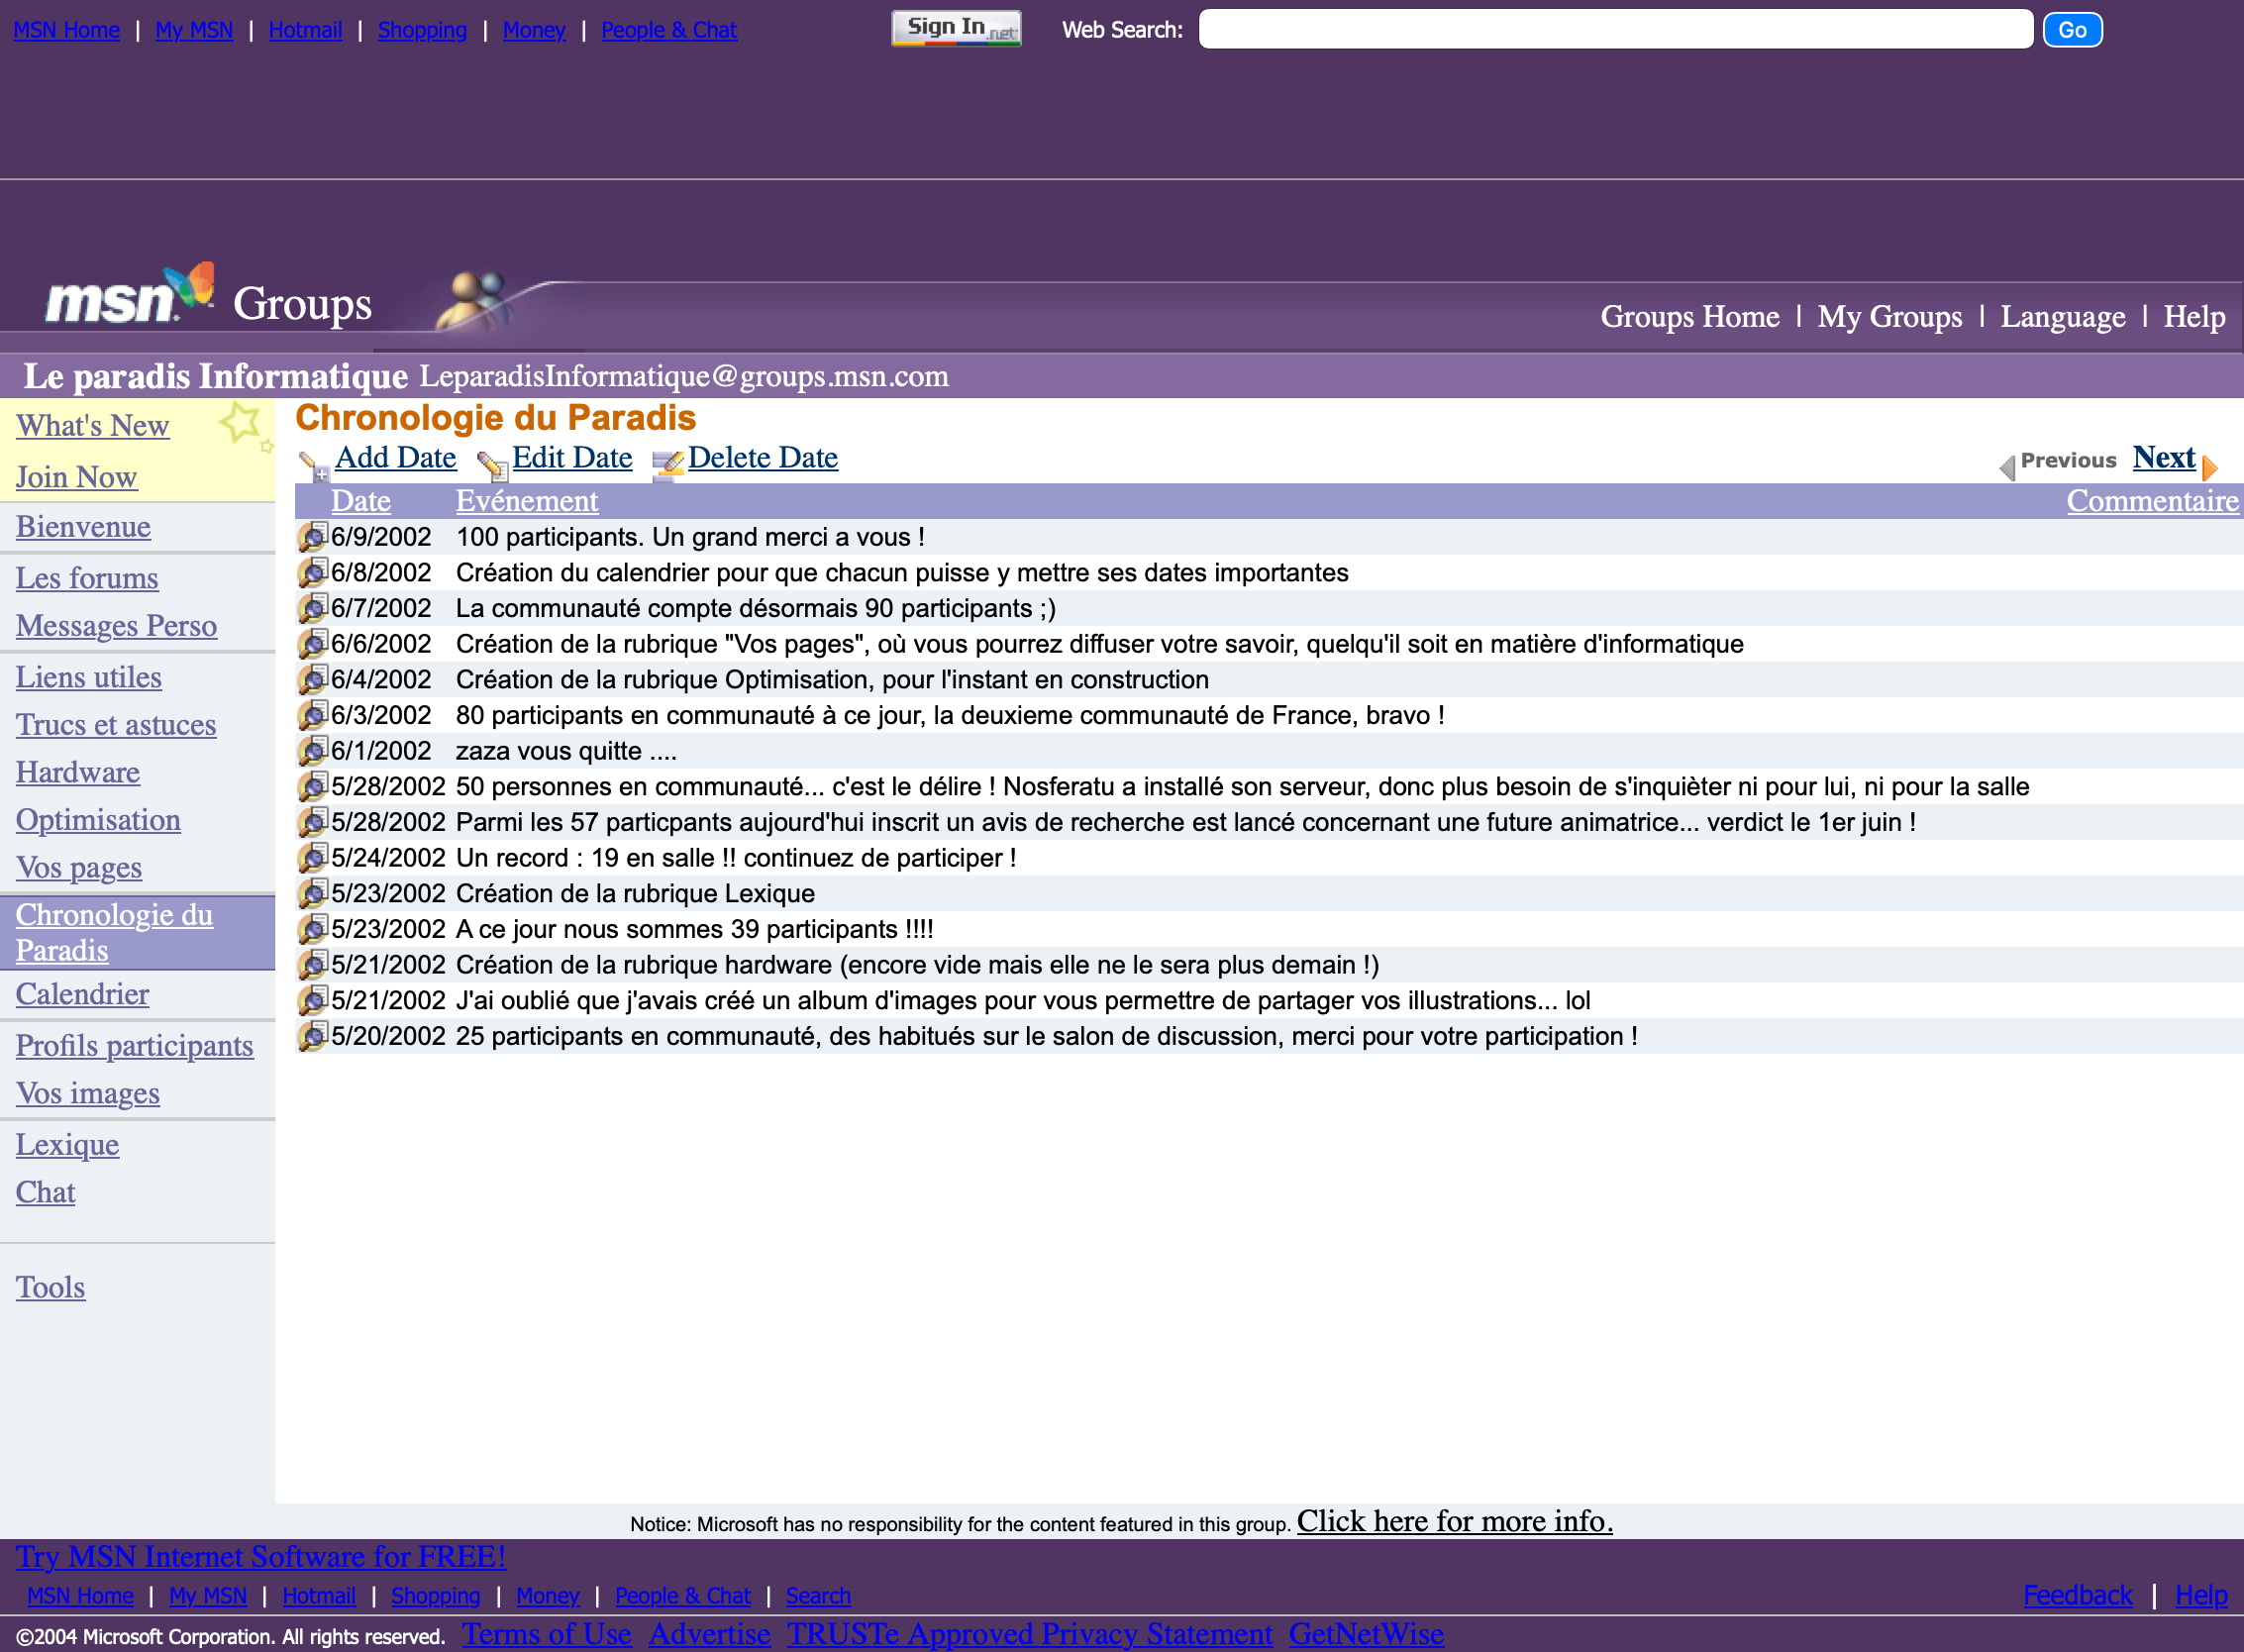Sort entries by the Date column header
The image size is (2244, 1652).
[360, 501]
